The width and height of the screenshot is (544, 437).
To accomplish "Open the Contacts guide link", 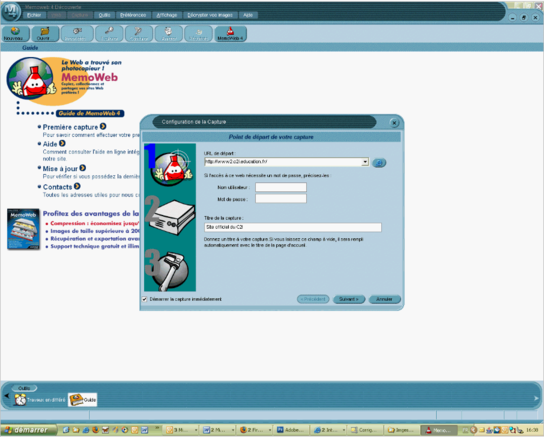I will pyautogui.click(x=57, y=187).
